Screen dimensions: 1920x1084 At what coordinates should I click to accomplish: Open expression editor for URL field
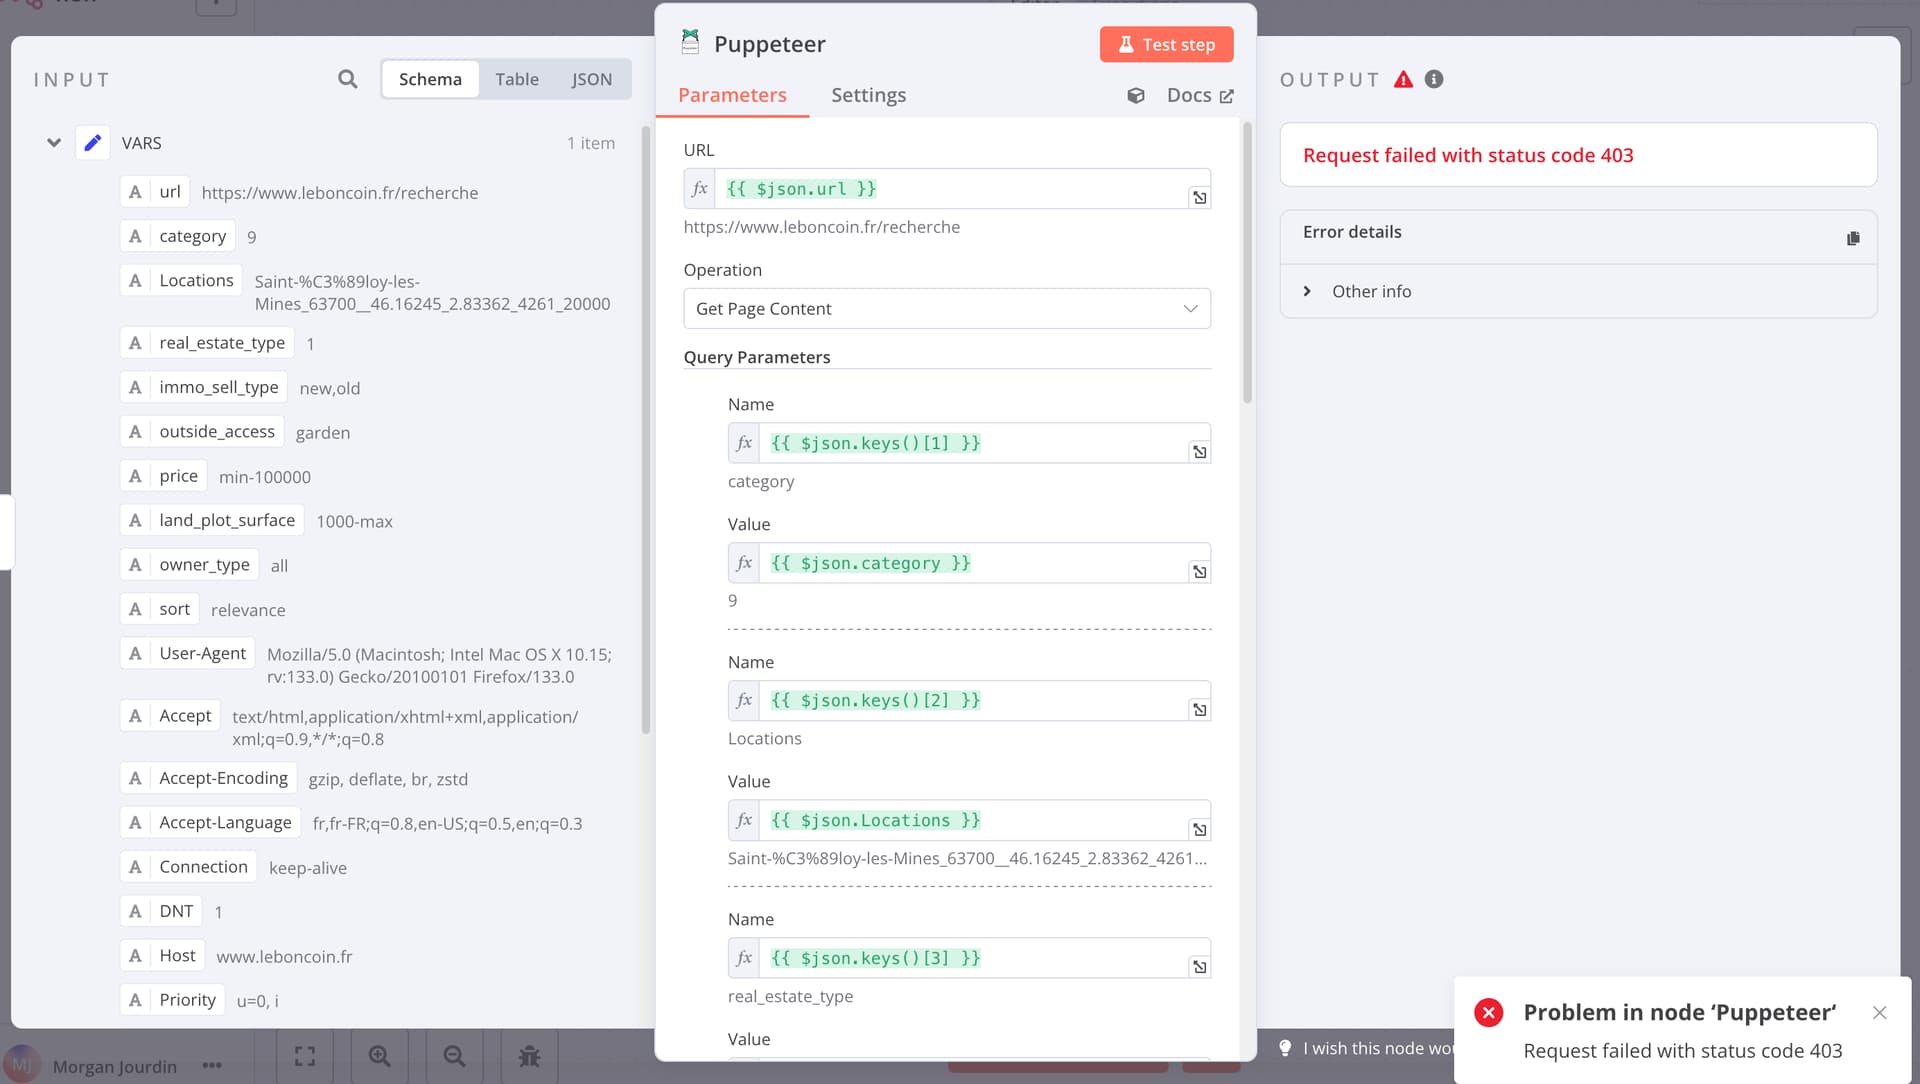[x=1199, y=198]
